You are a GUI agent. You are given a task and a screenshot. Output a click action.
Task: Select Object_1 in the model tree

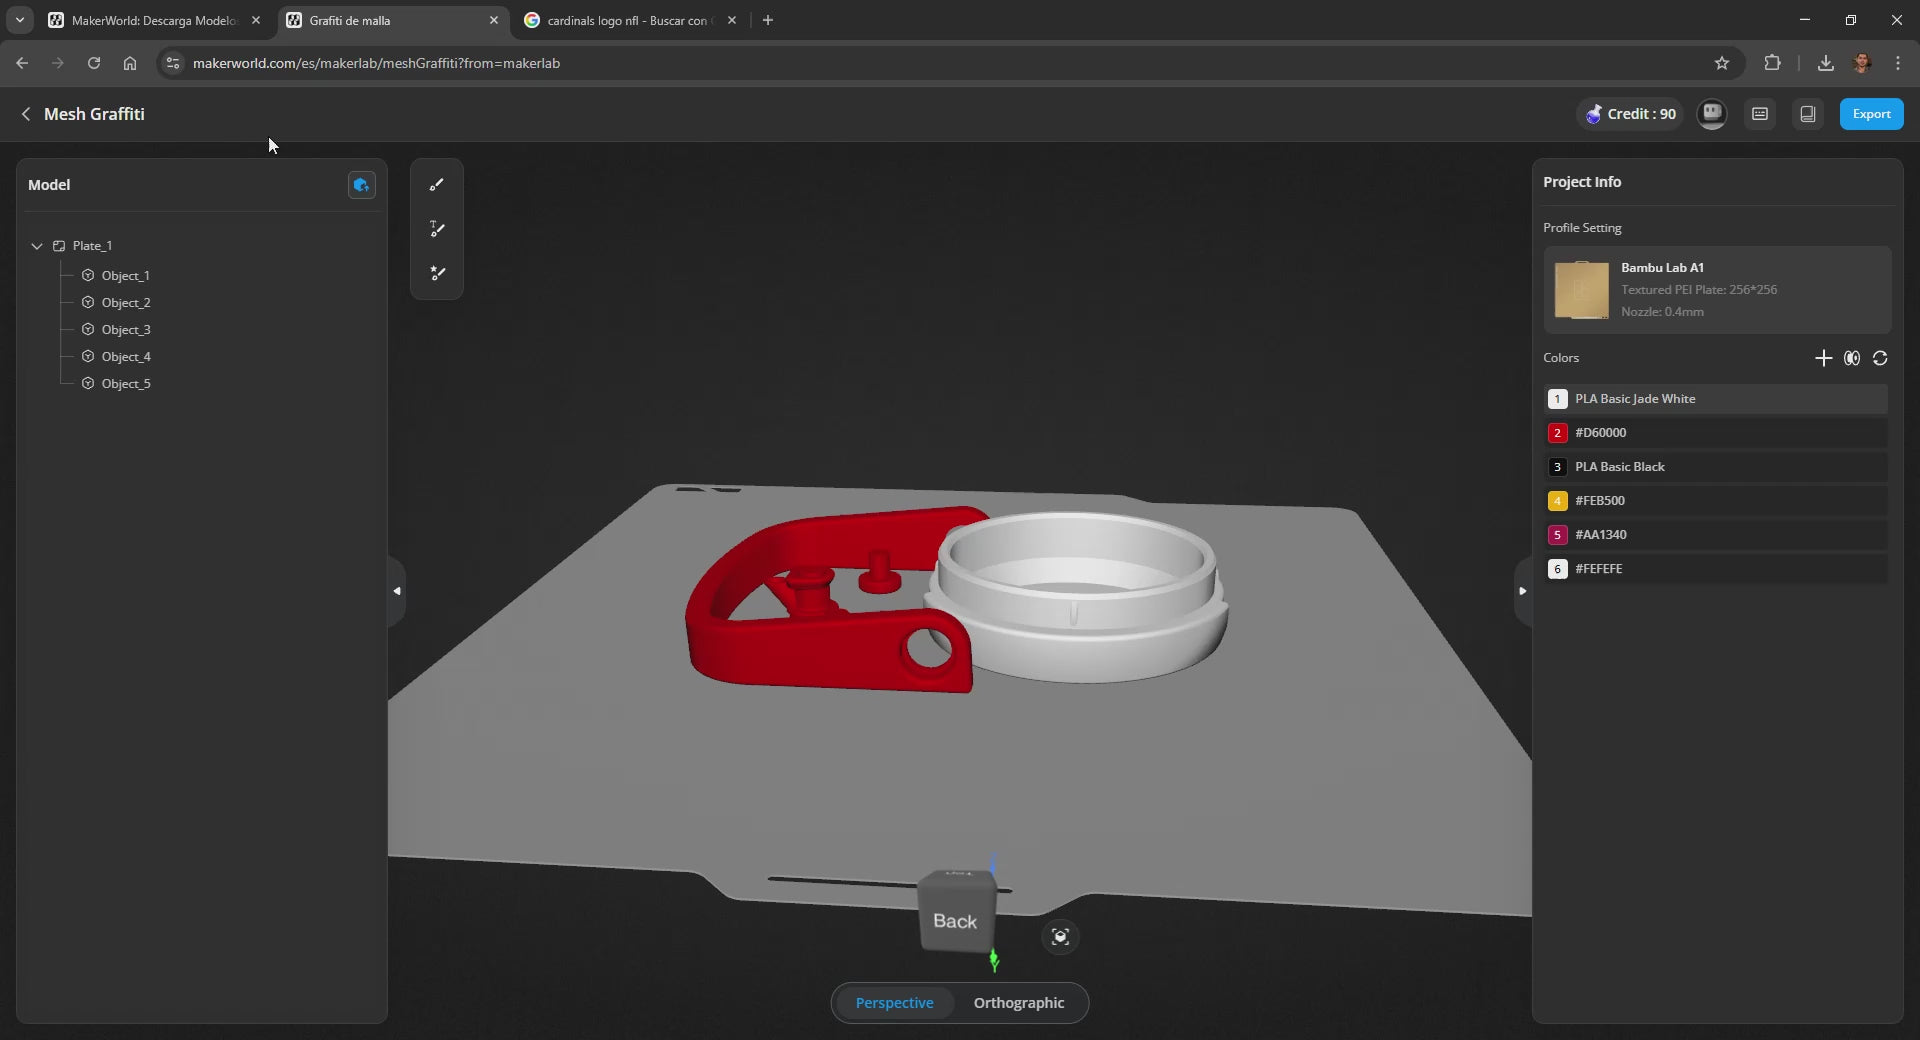(125, 276)
